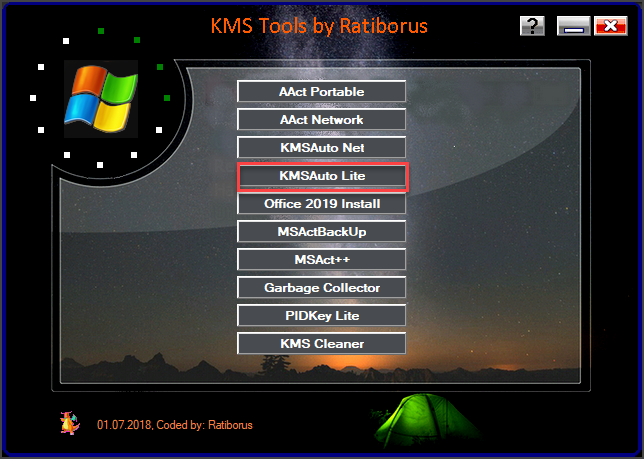Image resolution: width=644 pixels, height=459 pixels.
Task: Select the highlighted KMSAuto Lite button
Action: [321, 176]
